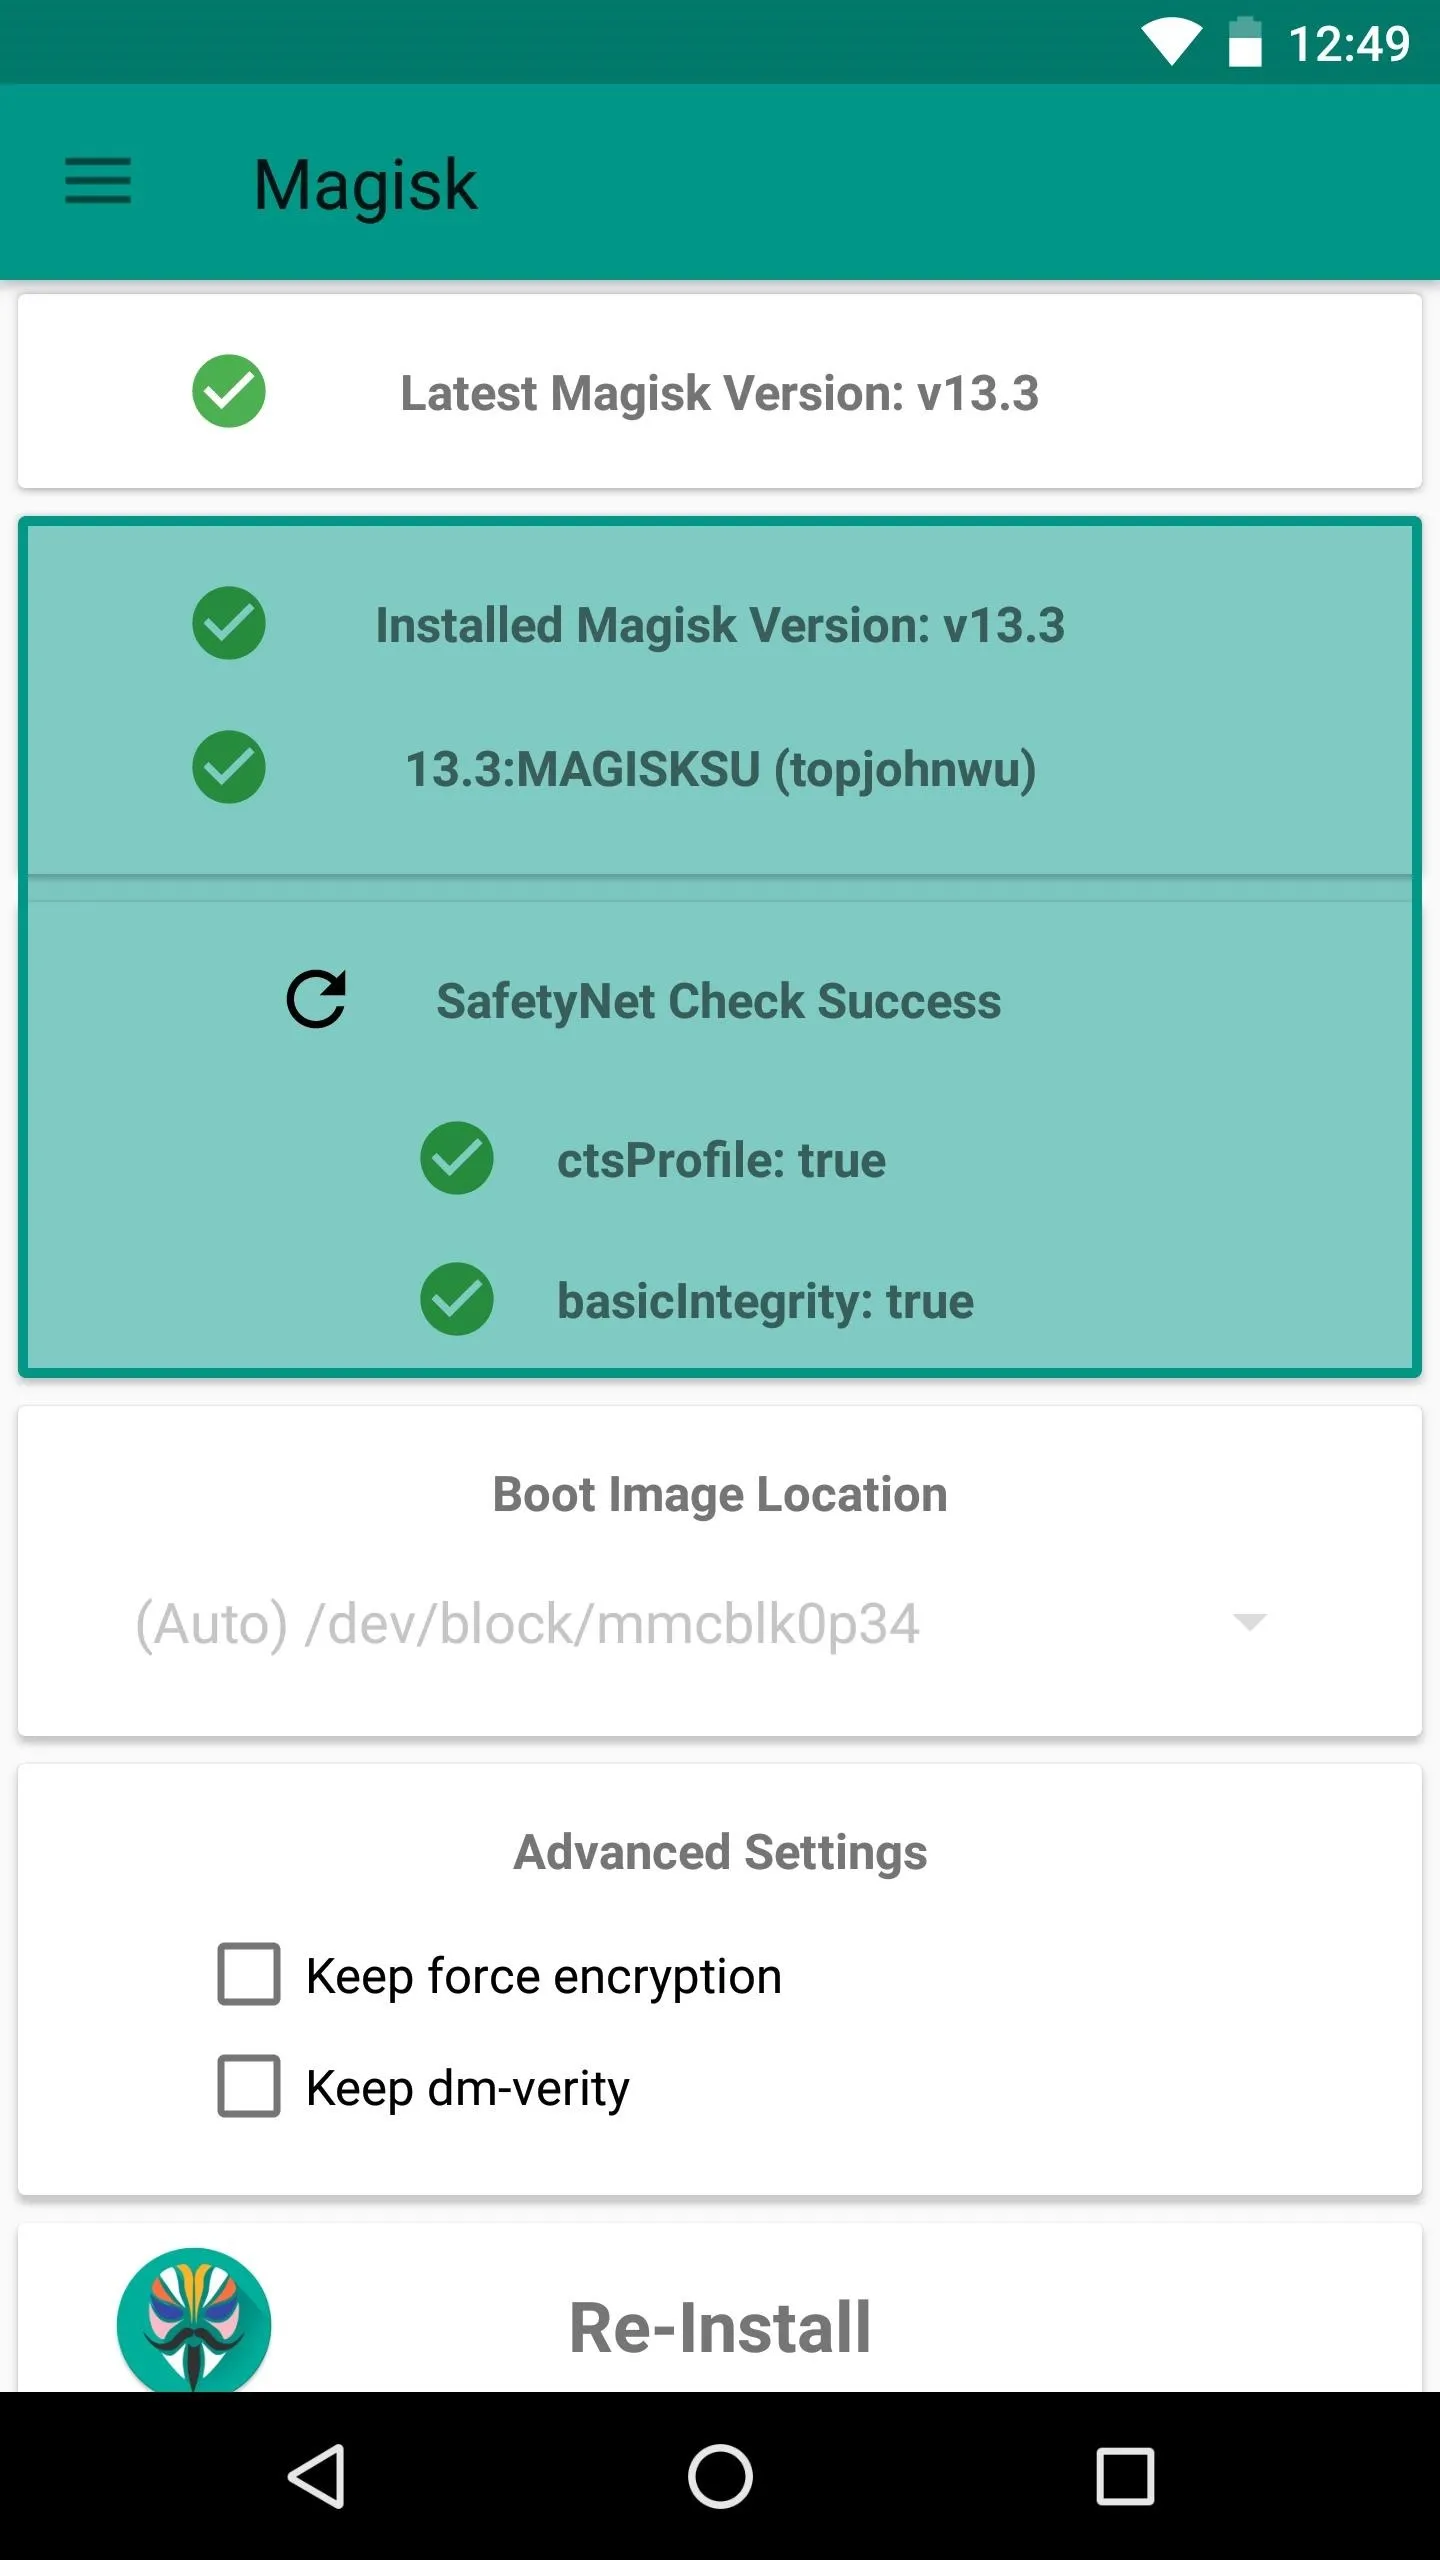Tap SafetyNet Check Success text

(x=719, y=1001)
